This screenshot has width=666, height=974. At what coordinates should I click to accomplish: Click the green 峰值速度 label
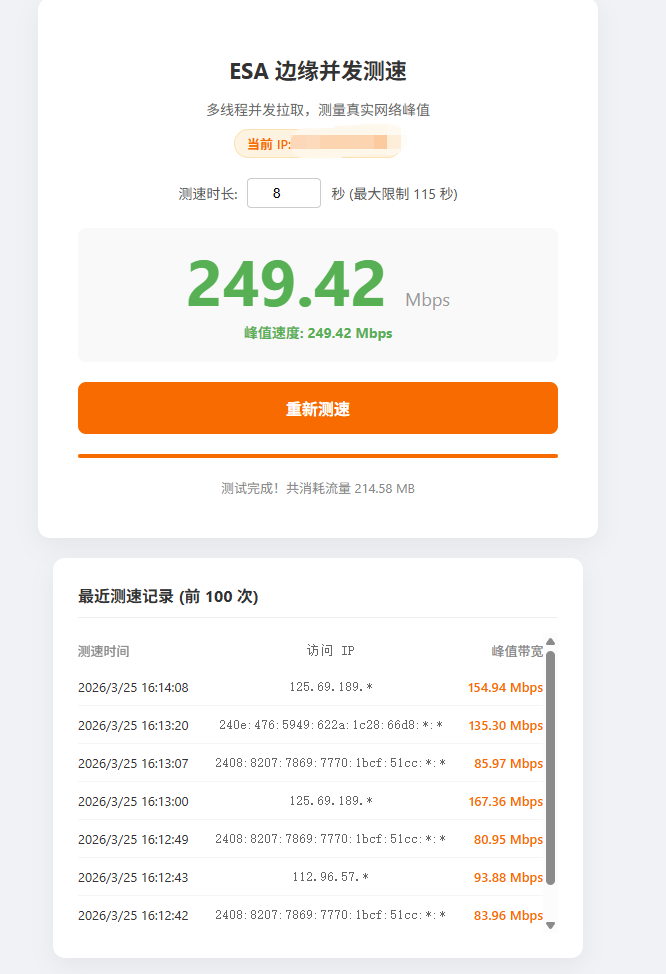tap(318, 333)
